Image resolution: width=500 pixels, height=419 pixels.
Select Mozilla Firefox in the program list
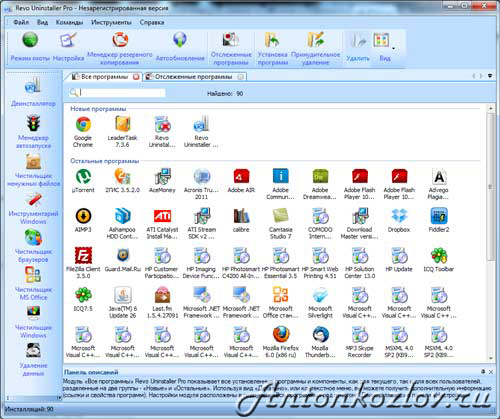(x=281, y=342)
